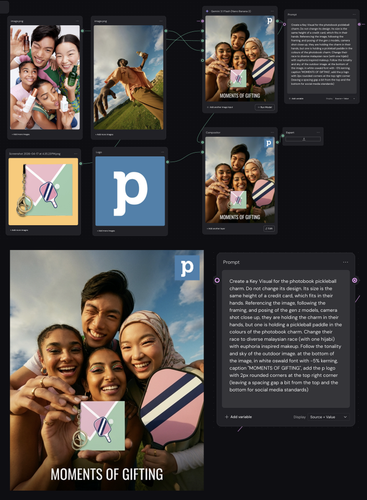Add variable in the small Prompt node
The height and width of the screenshot is (500, 367).
296,99
